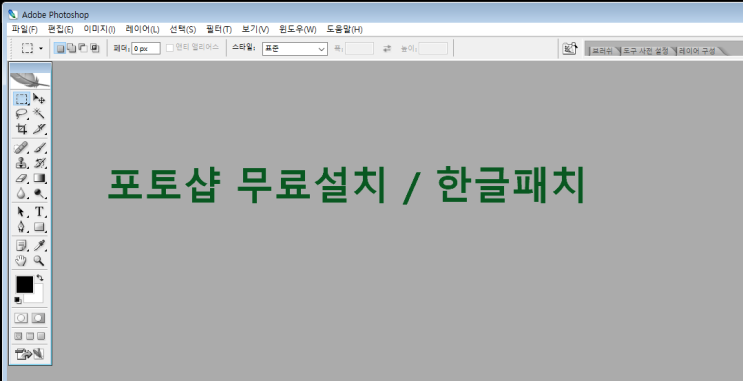The width and height of the screenshot is (743, 381).
Task: Select the Path Selection tool
Action: click(21, 212)
